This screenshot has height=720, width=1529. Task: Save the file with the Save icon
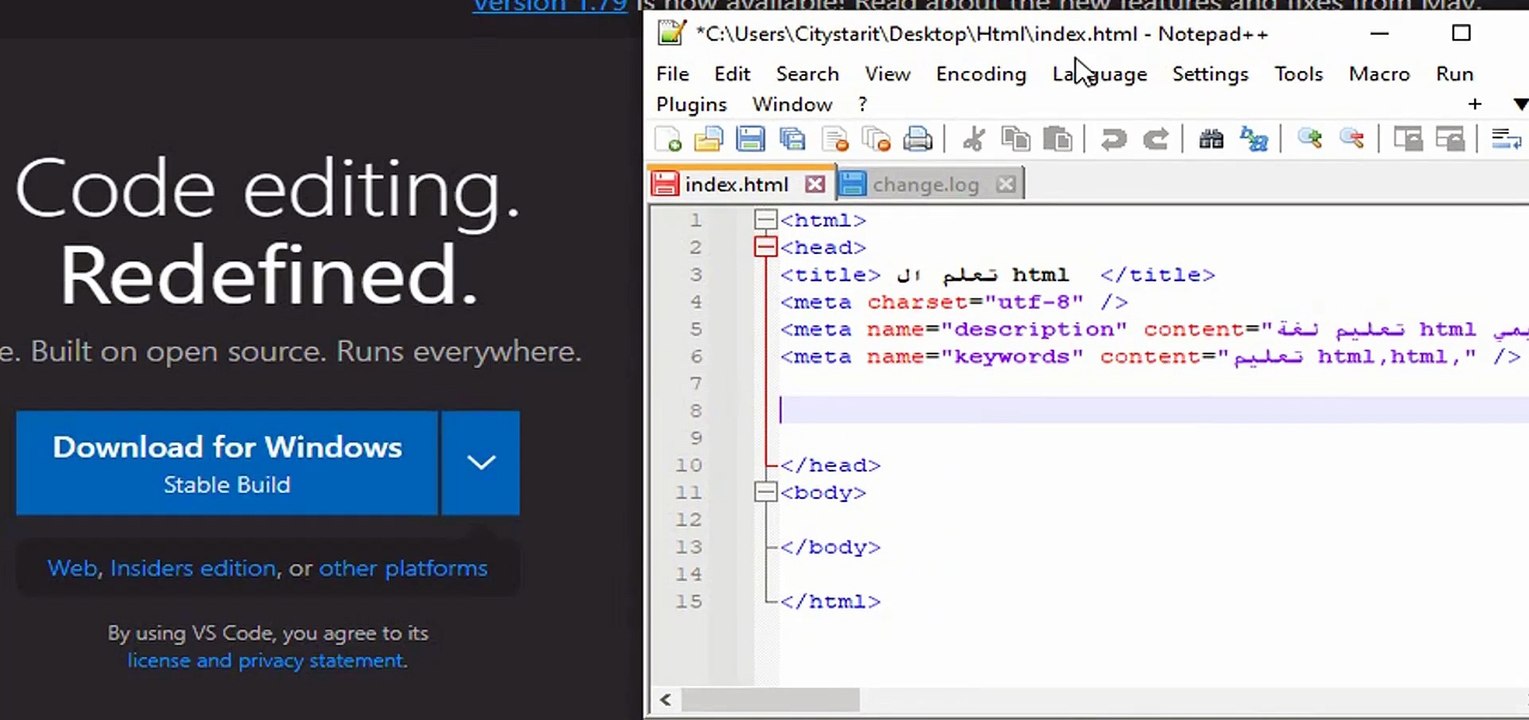(x=750, y=139)
